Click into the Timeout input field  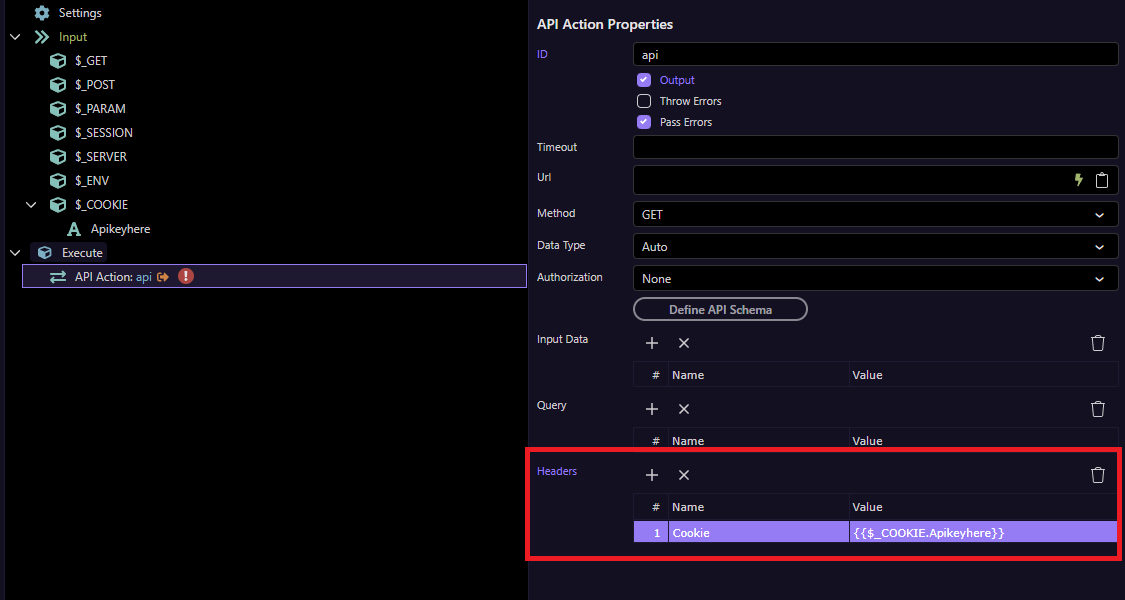click(x=875, y=148)
